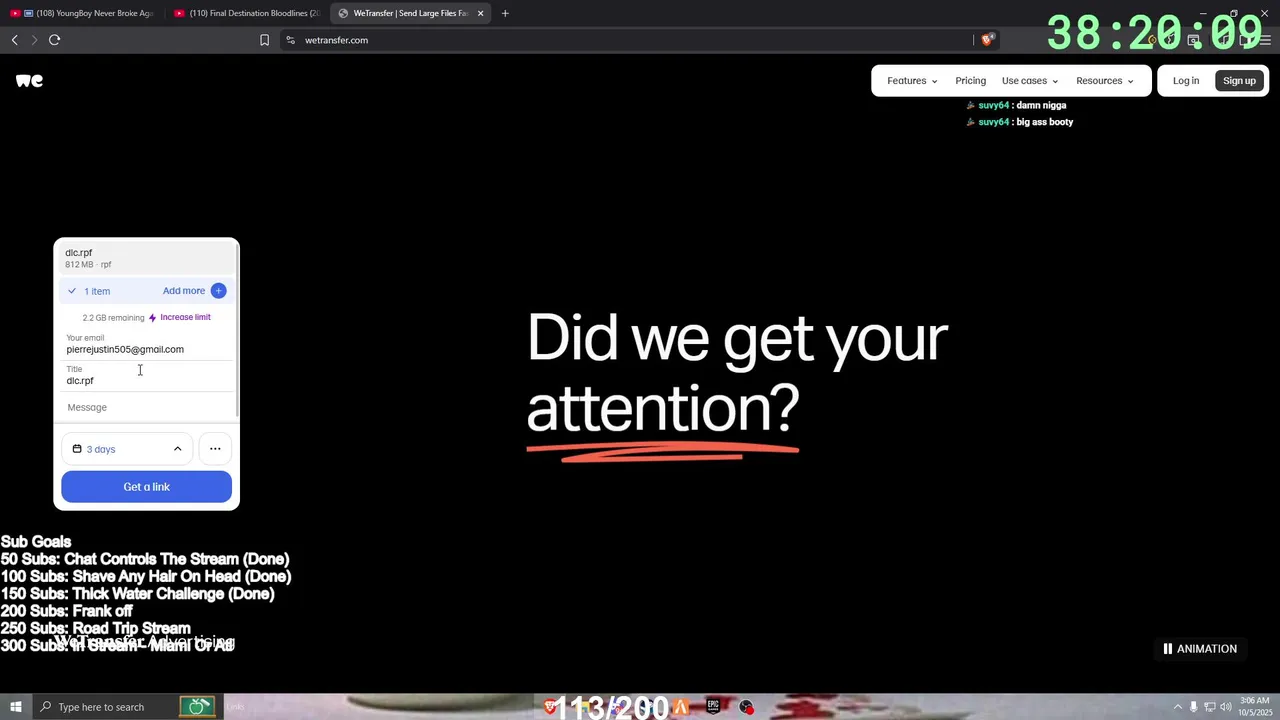Screen dimensions: 1280x720
Task: Click the Increase limit link
Action: point(185,317)
